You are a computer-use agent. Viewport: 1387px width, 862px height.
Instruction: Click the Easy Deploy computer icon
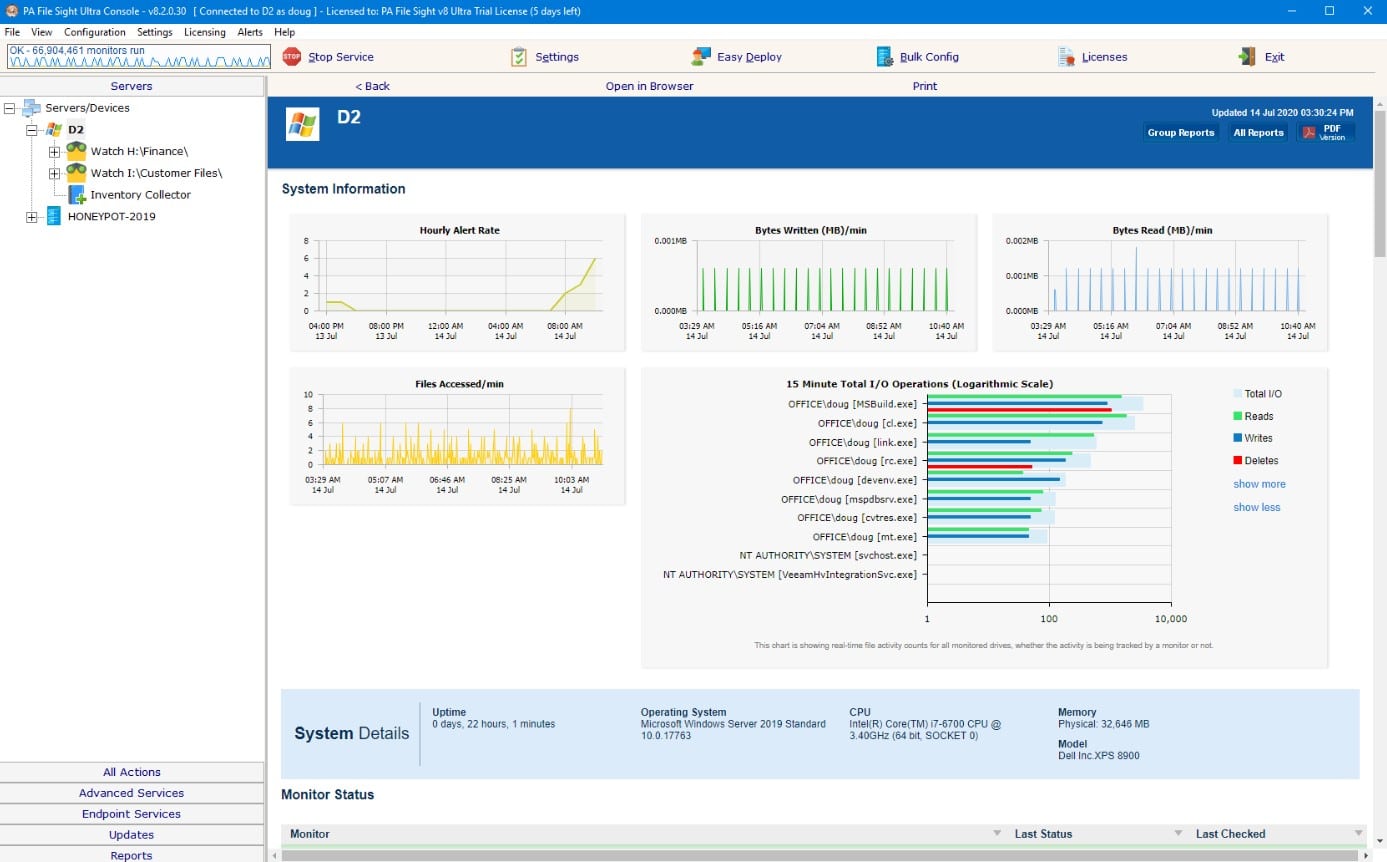tap(700, 57)
